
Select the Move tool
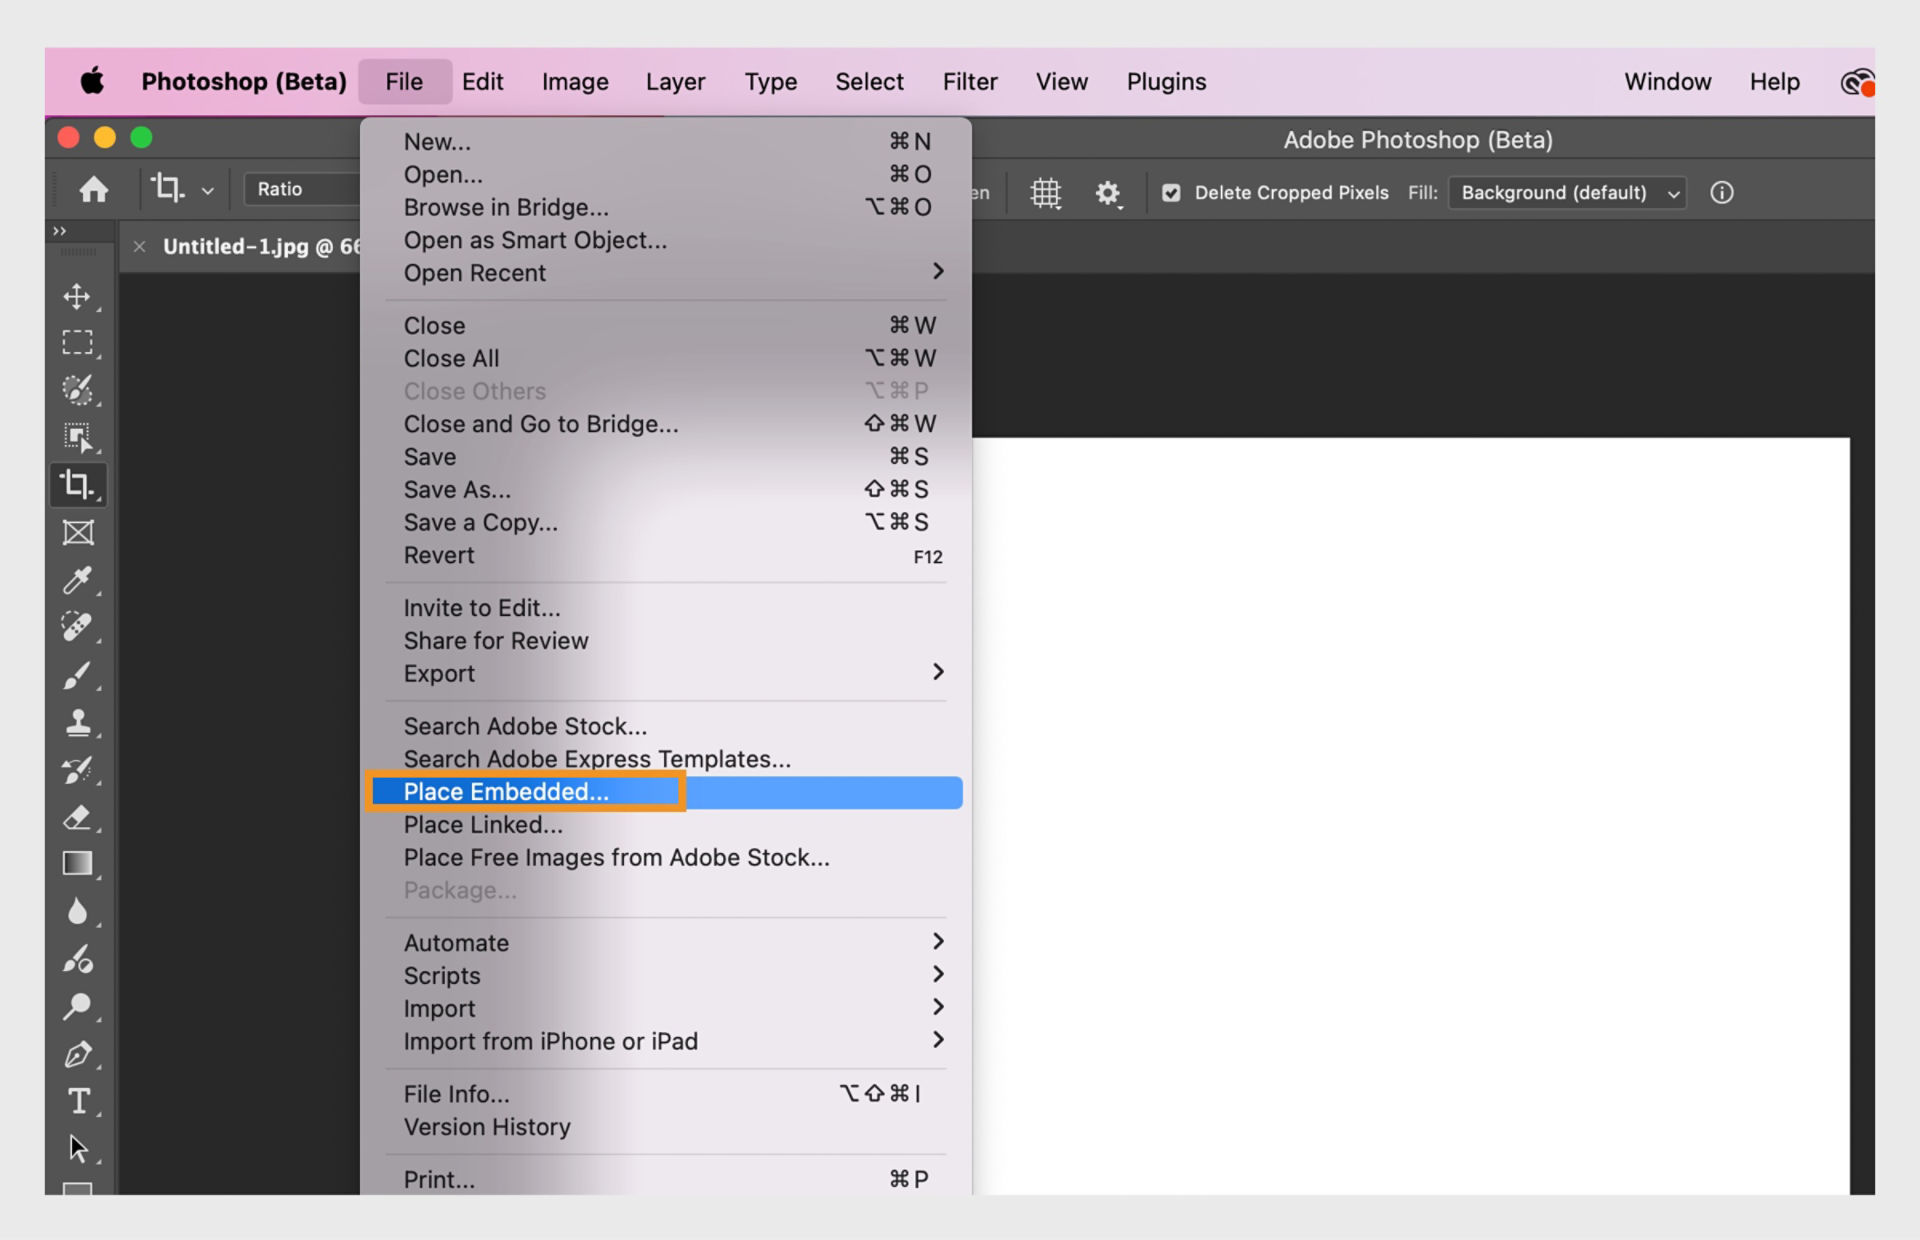77,296
